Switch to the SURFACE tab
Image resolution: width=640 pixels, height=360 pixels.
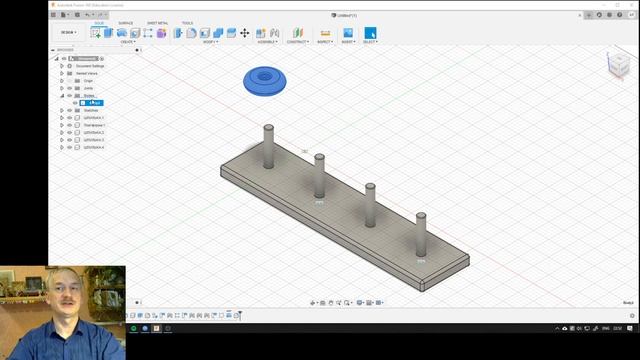point(125,23)
